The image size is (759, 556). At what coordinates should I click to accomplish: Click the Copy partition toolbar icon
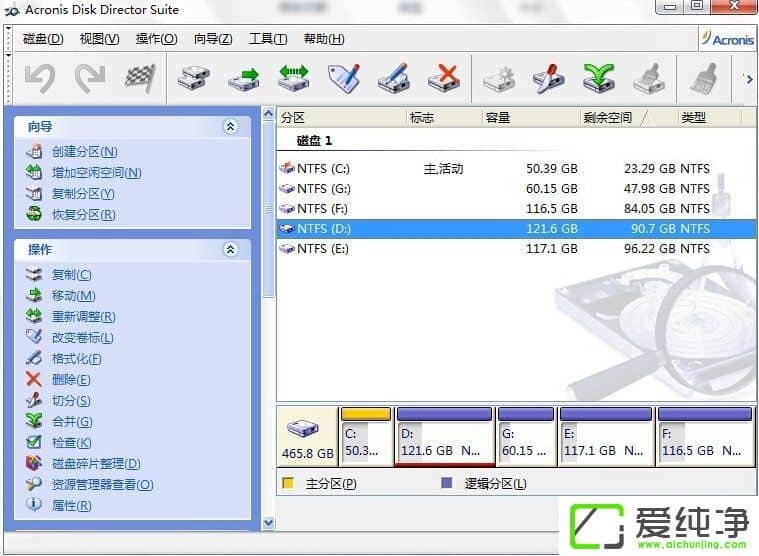click(x=194, y=78)
